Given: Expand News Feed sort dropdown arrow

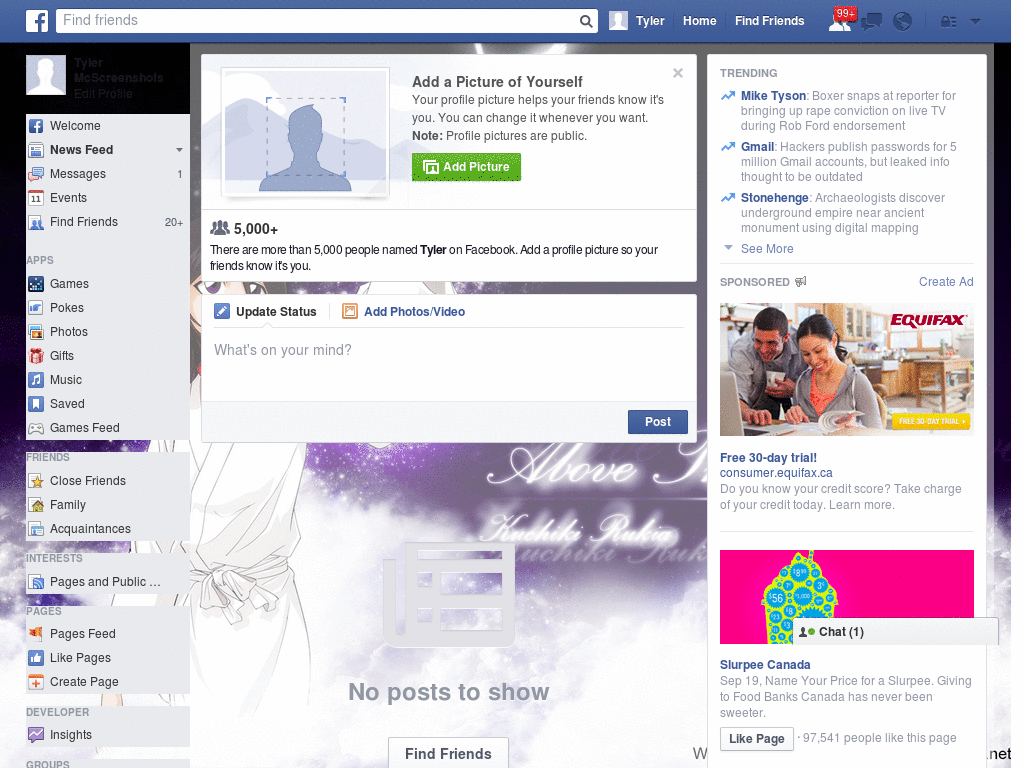Looking at the screenshot, I should tap(179, 150).
